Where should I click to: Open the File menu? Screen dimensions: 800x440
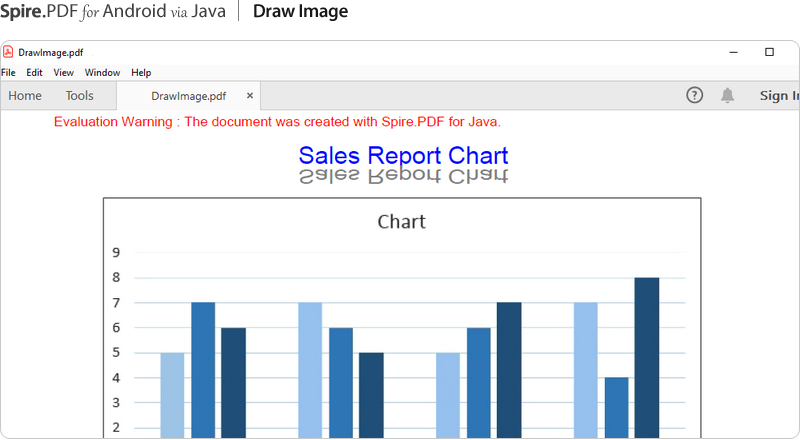tap(8, 73)
